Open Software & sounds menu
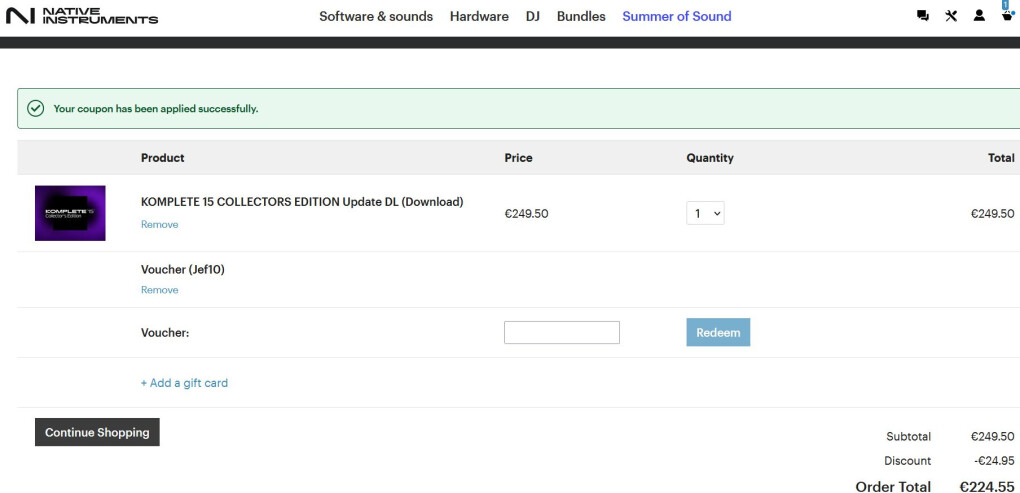This screenshot has width=1020, height=493. pos(376,16)
